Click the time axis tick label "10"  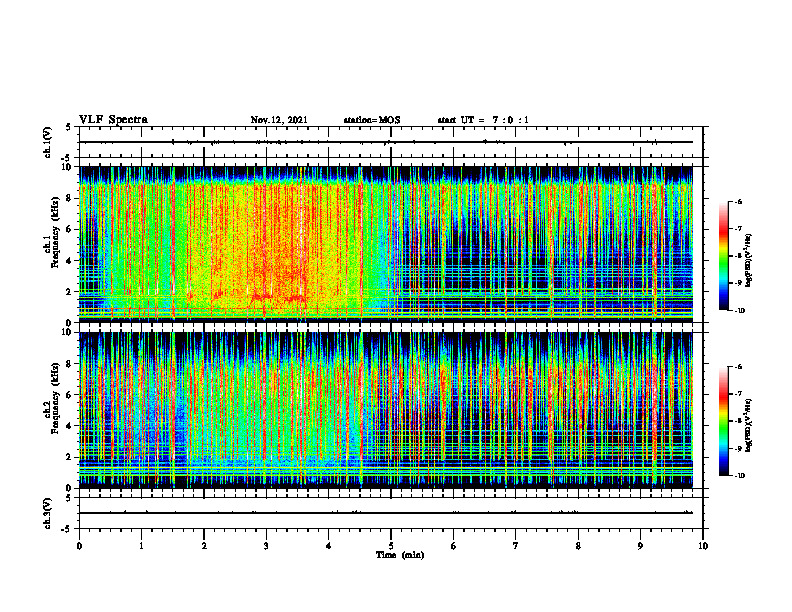point(703,546)
